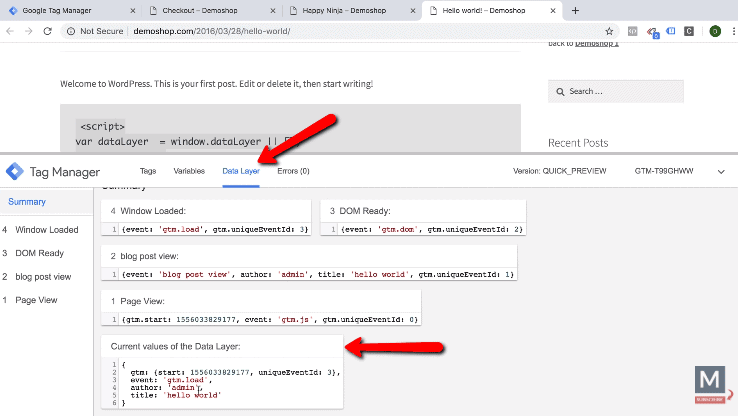Click the GTM-T98GHWW container ID
This screenshot has height=416, width=738.
pos(664,171)
